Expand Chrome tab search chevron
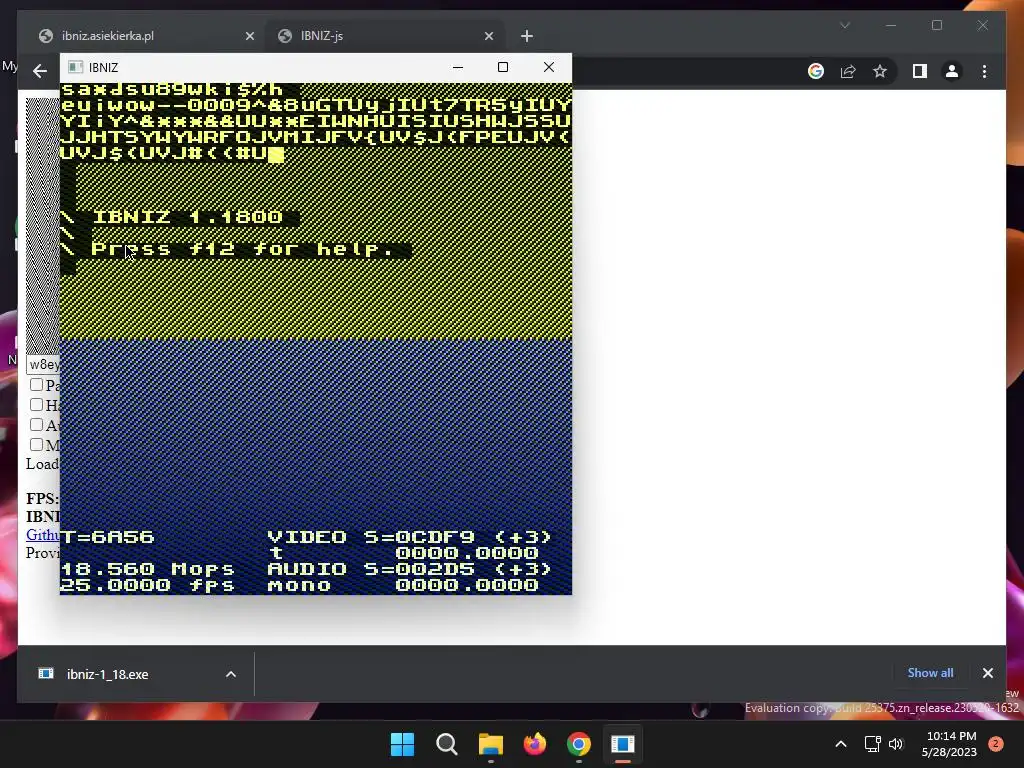Image resolution: width=1024 pixels, height=768 pixels. (845, 25)
